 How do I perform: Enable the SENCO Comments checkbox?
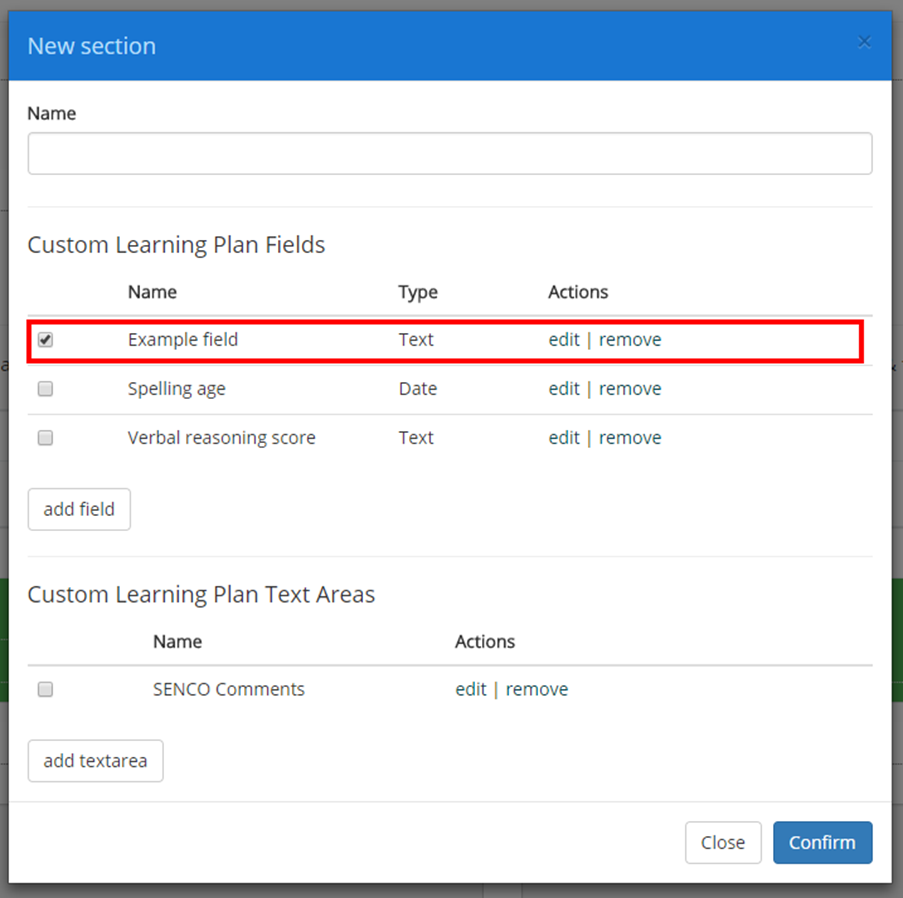pyautogui.click(x=45, y=689)
